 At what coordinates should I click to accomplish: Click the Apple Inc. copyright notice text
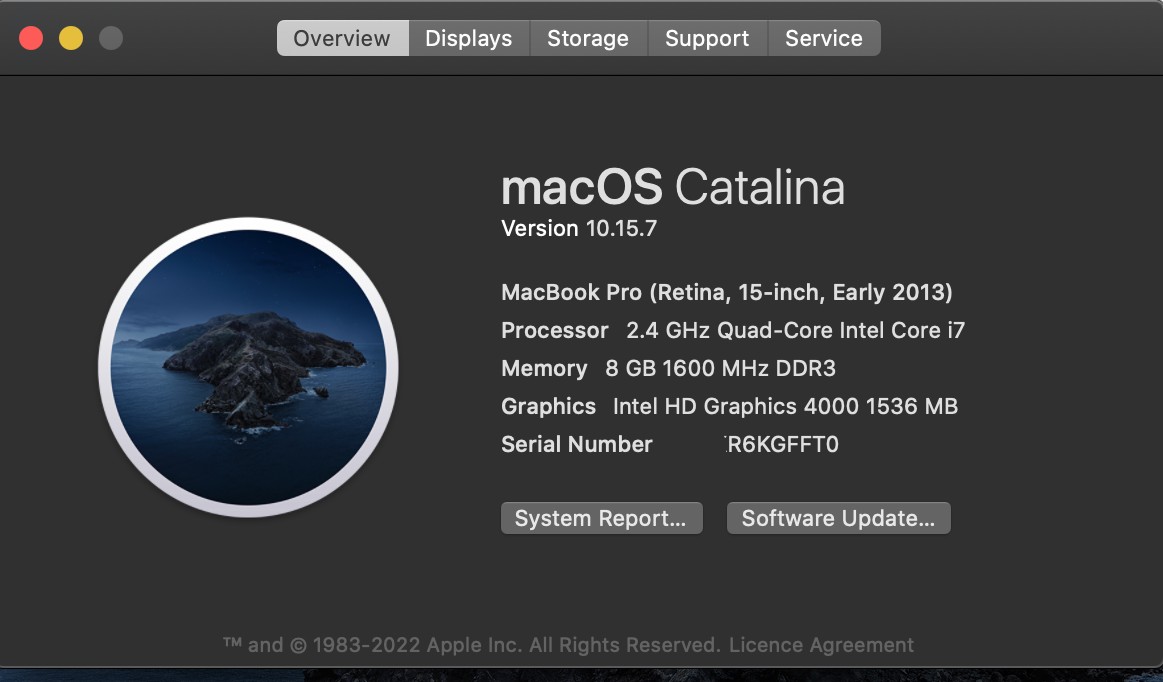(470, 645)
